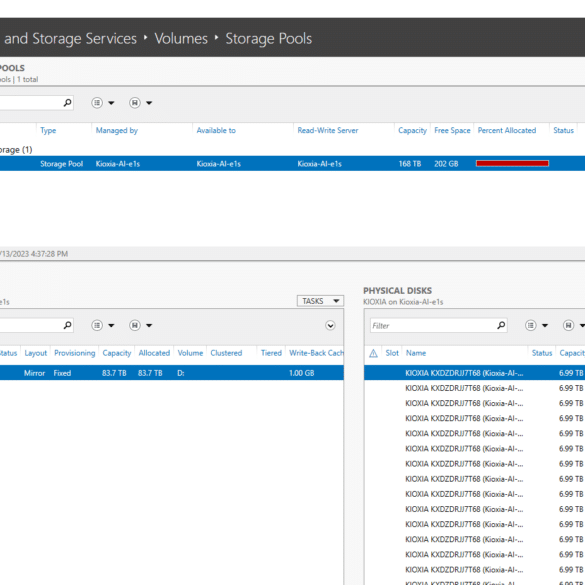The width and height of the screenshot is (585, 585).
Task: Expand save query arrow in virtual disks toolbar
Action: [x=149, y=326]
